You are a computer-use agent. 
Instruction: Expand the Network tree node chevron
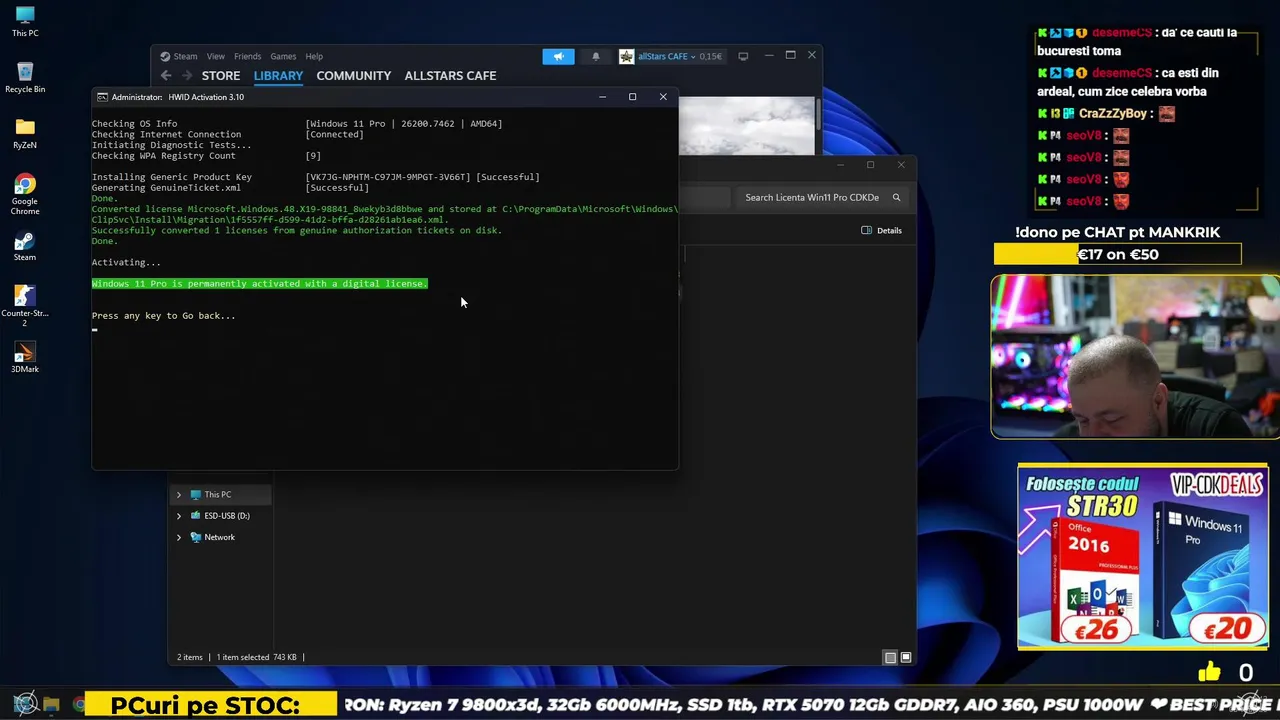pos(179,537)
